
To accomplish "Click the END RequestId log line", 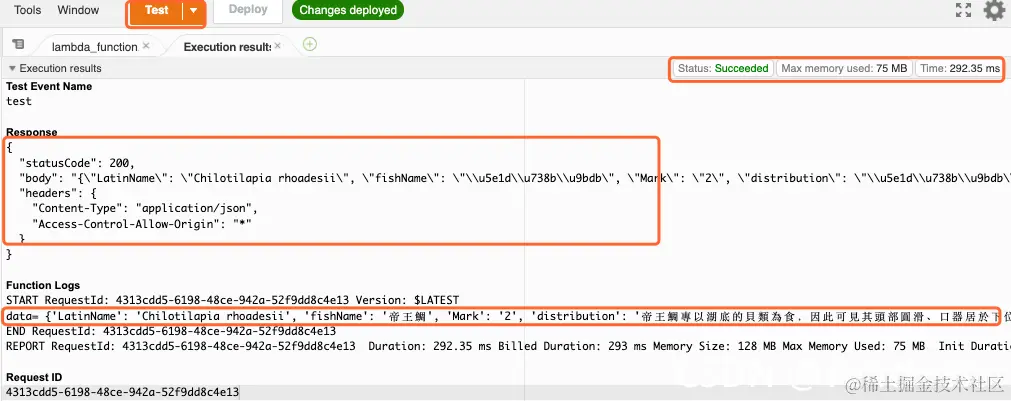I will click(x=171, y=331).
